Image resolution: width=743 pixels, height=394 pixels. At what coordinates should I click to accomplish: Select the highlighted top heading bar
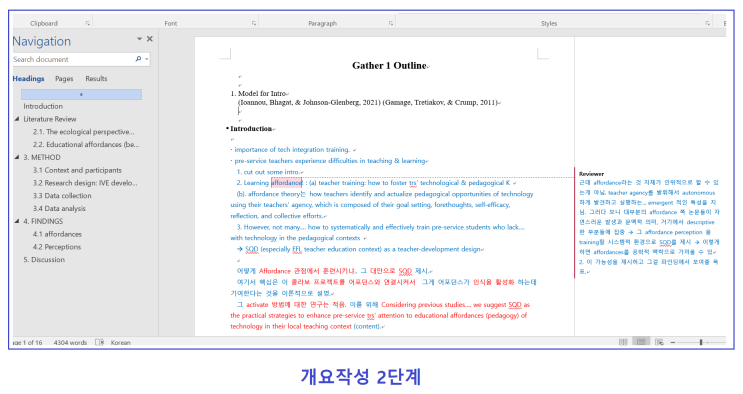tap(81, 94)
